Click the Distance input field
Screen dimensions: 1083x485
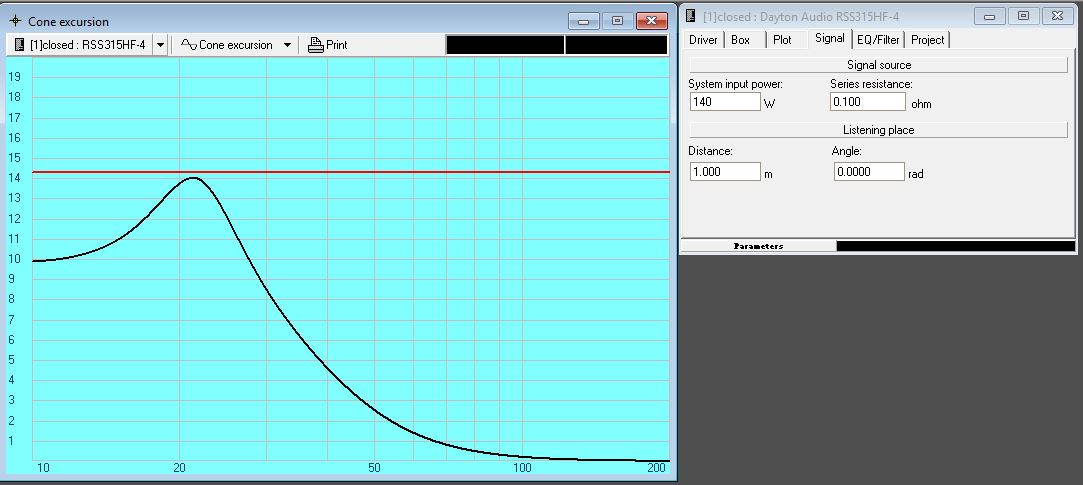[725, 172]
